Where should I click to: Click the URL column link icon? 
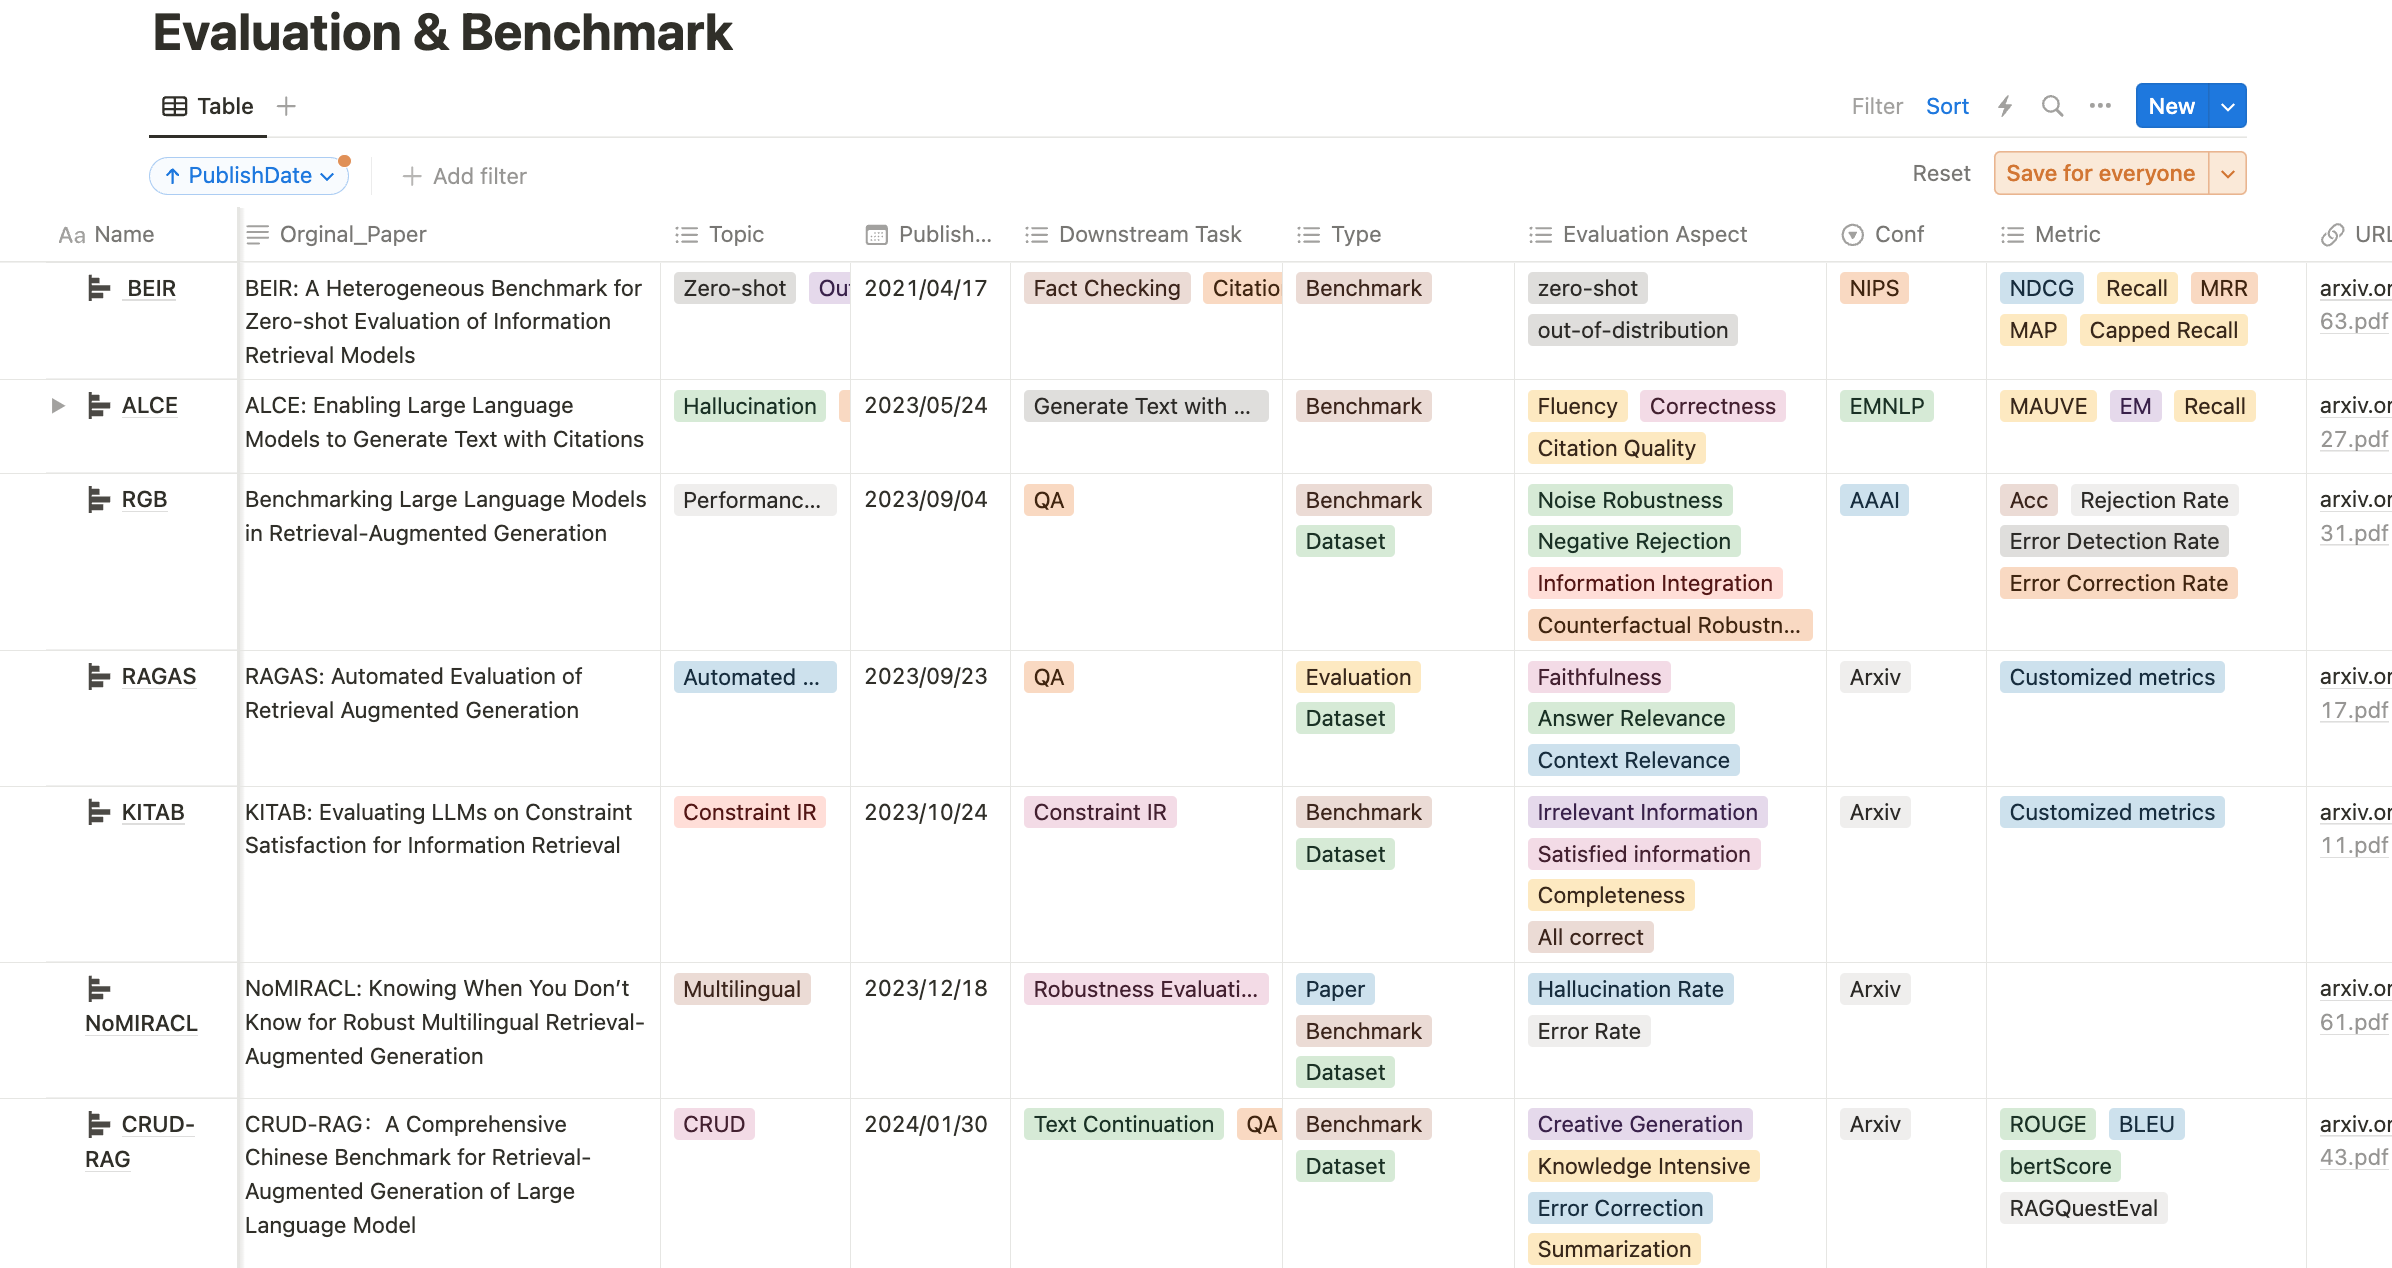pos(2332,235)
